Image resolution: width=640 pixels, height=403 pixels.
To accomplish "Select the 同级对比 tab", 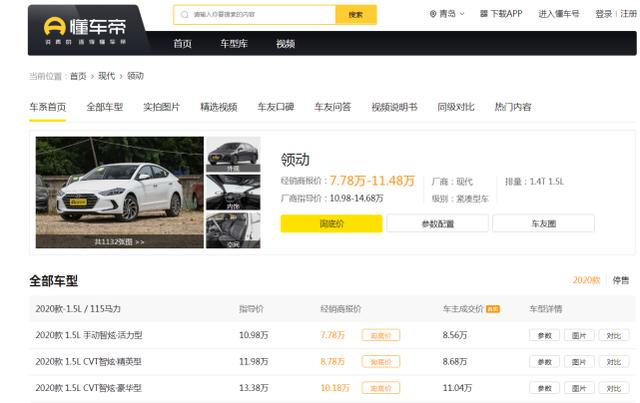I will click(456, 107).
